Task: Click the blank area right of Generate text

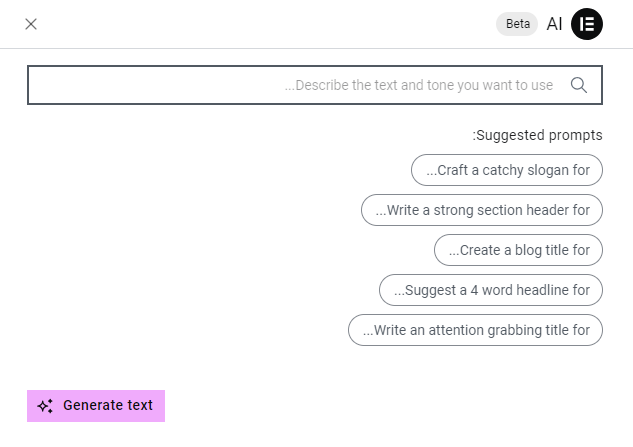Action: click(x=400, y=406)
